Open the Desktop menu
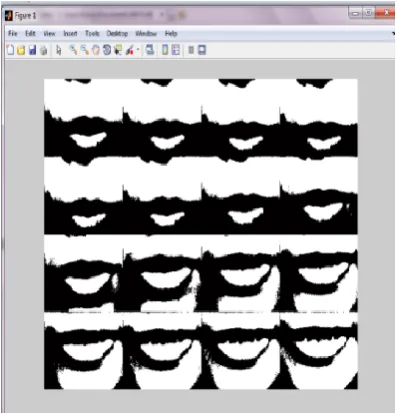397x413 pixels. tap(117, 33)
